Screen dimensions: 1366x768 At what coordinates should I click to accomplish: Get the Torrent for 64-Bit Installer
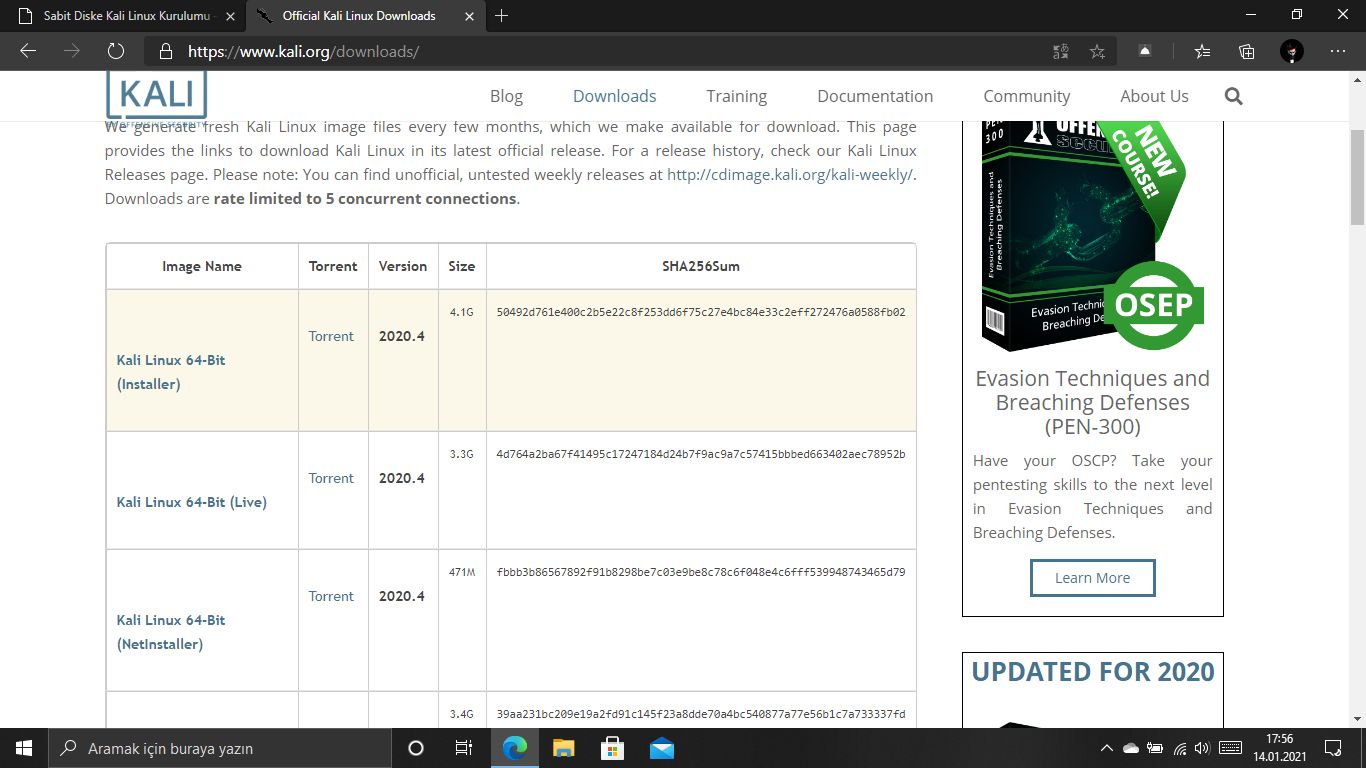point(331,336)
